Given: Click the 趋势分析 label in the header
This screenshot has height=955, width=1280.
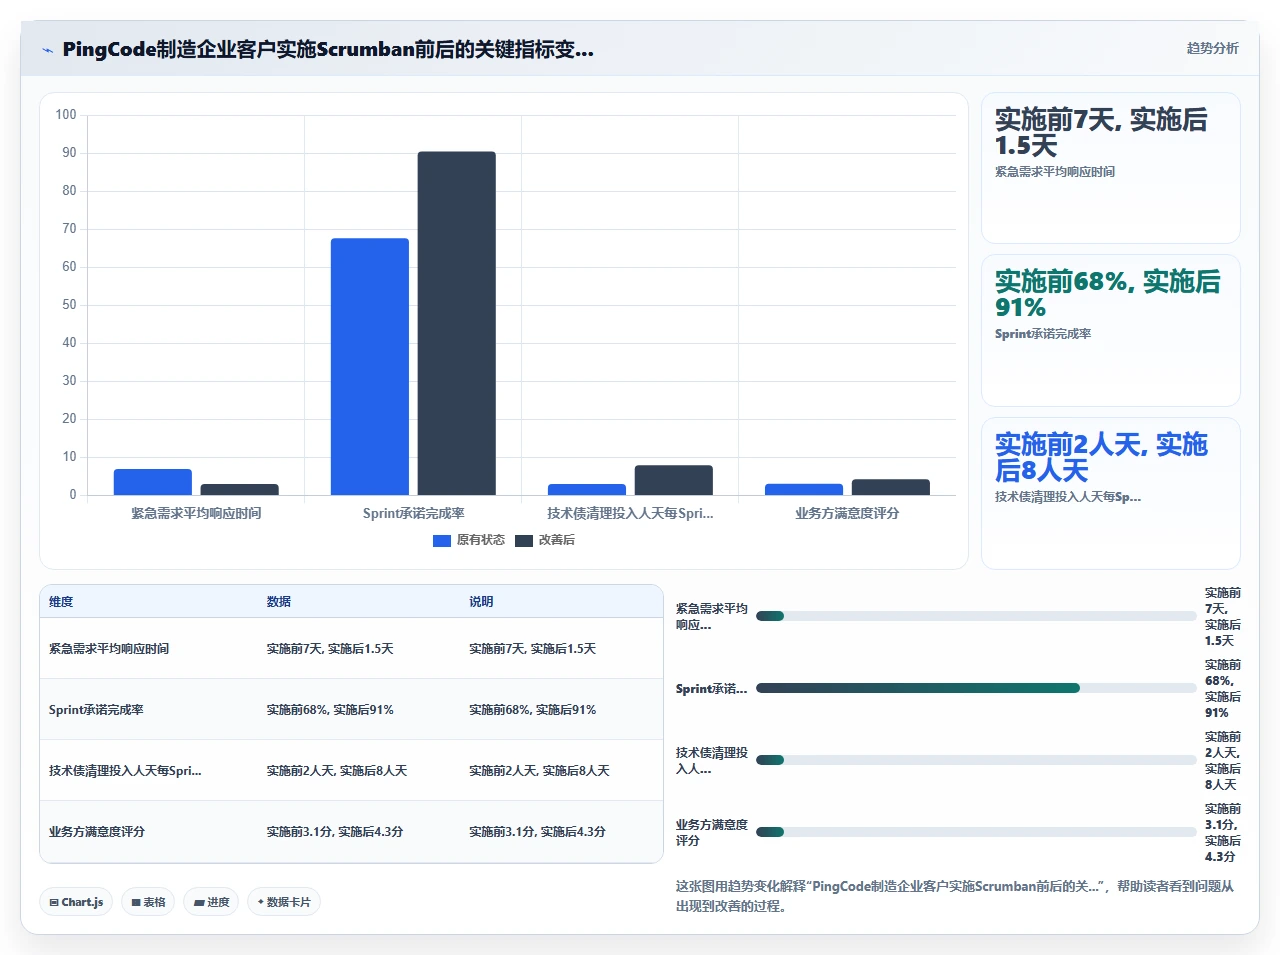Looking at the screenshot, I should coord(1212,48).
